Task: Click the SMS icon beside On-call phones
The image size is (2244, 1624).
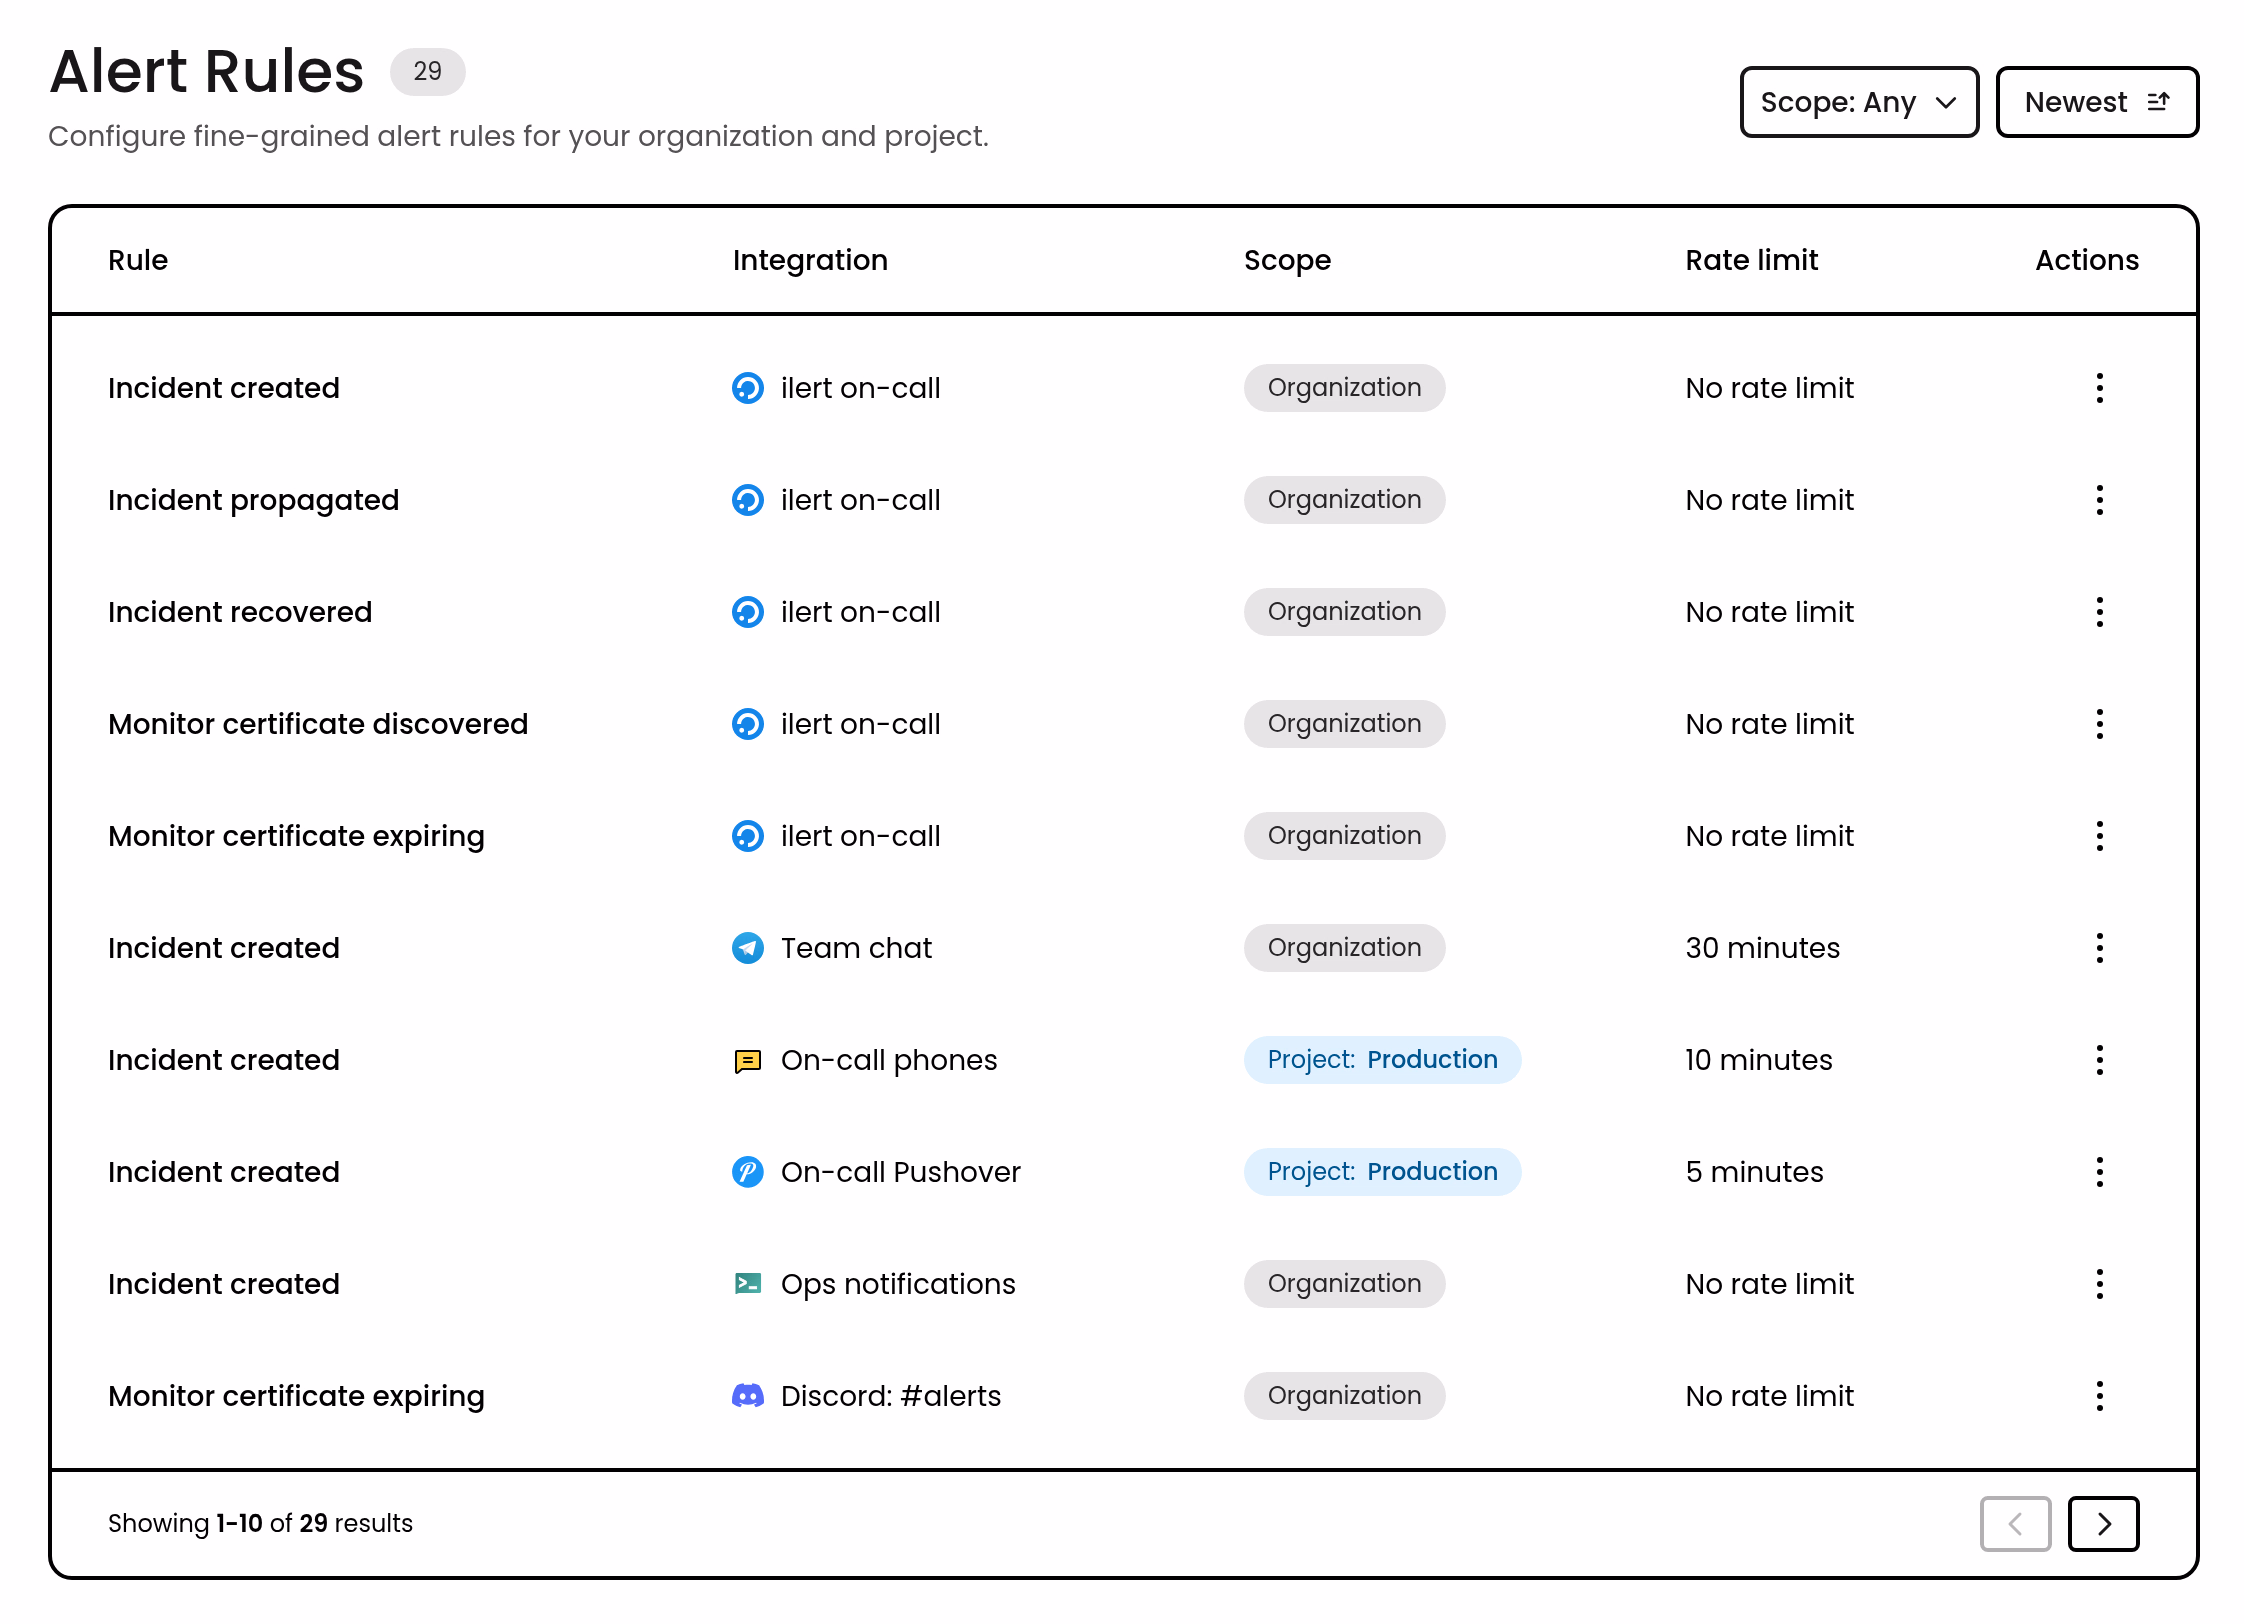Action: [x=748, y=1061]
